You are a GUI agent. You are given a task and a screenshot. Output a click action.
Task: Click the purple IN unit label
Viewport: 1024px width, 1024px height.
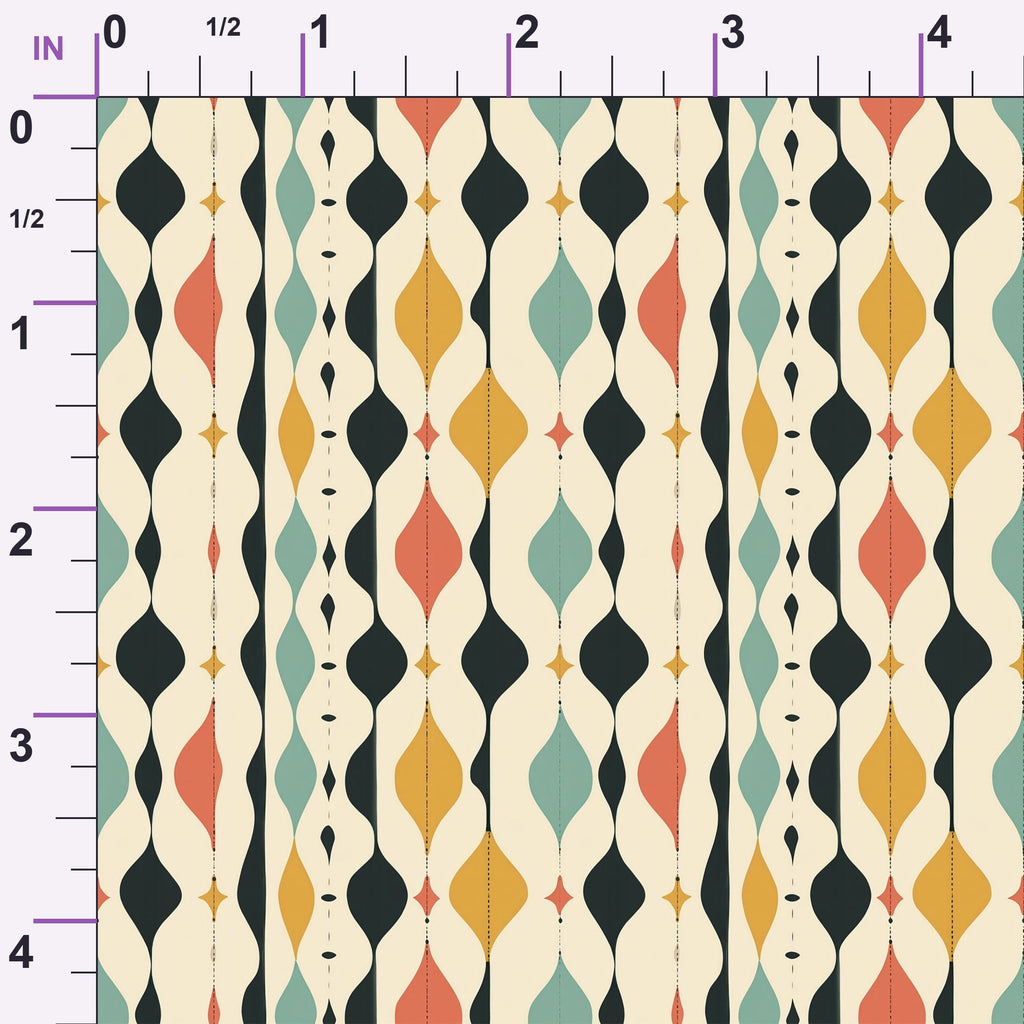pos(48,49)
